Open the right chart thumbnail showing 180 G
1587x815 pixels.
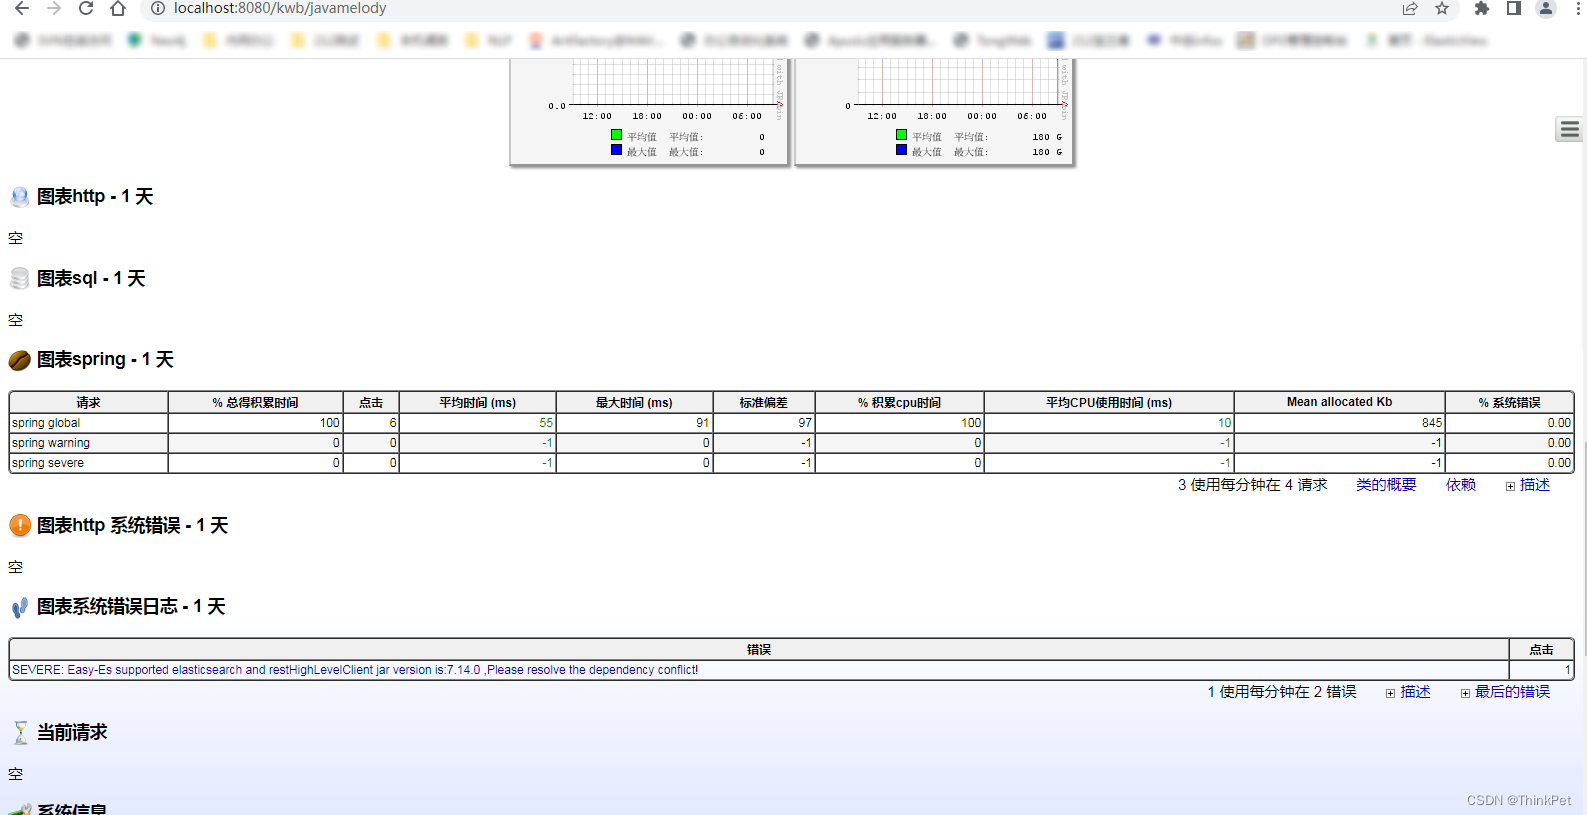coord(934,110)
